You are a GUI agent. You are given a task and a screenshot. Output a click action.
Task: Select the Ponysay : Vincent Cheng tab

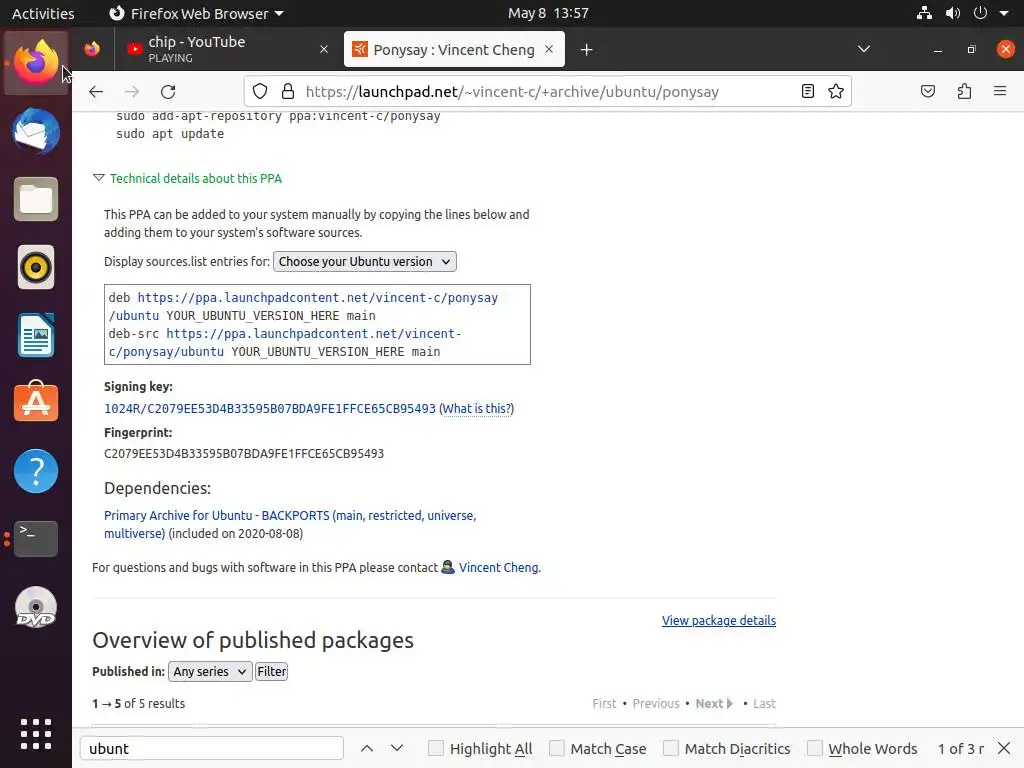click(454, 49)
